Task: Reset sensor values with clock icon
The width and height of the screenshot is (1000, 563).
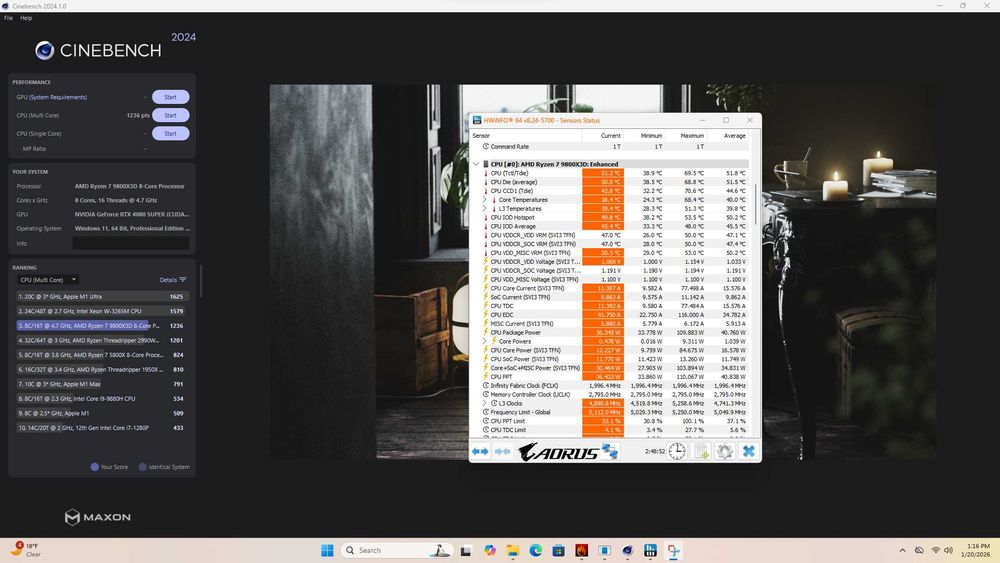Action: coord(677,451)
